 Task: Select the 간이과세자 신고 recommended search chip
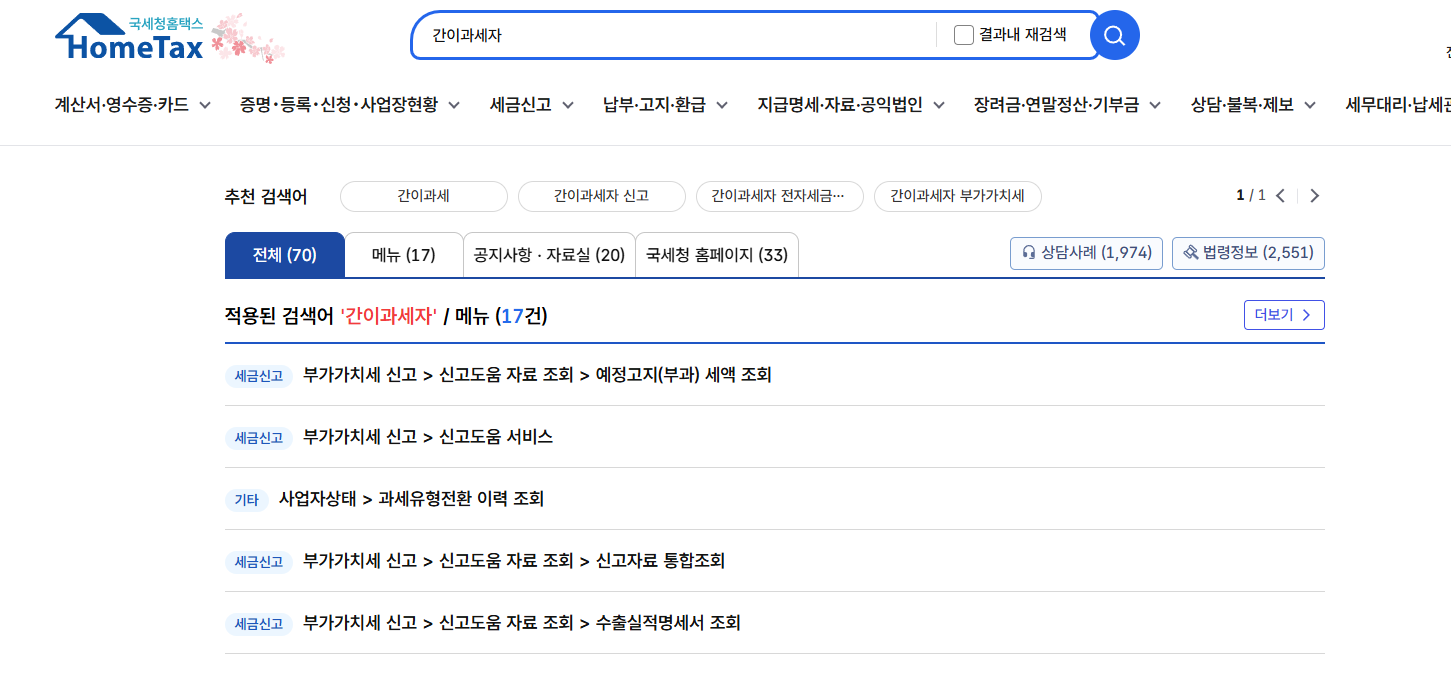point(601,196)
